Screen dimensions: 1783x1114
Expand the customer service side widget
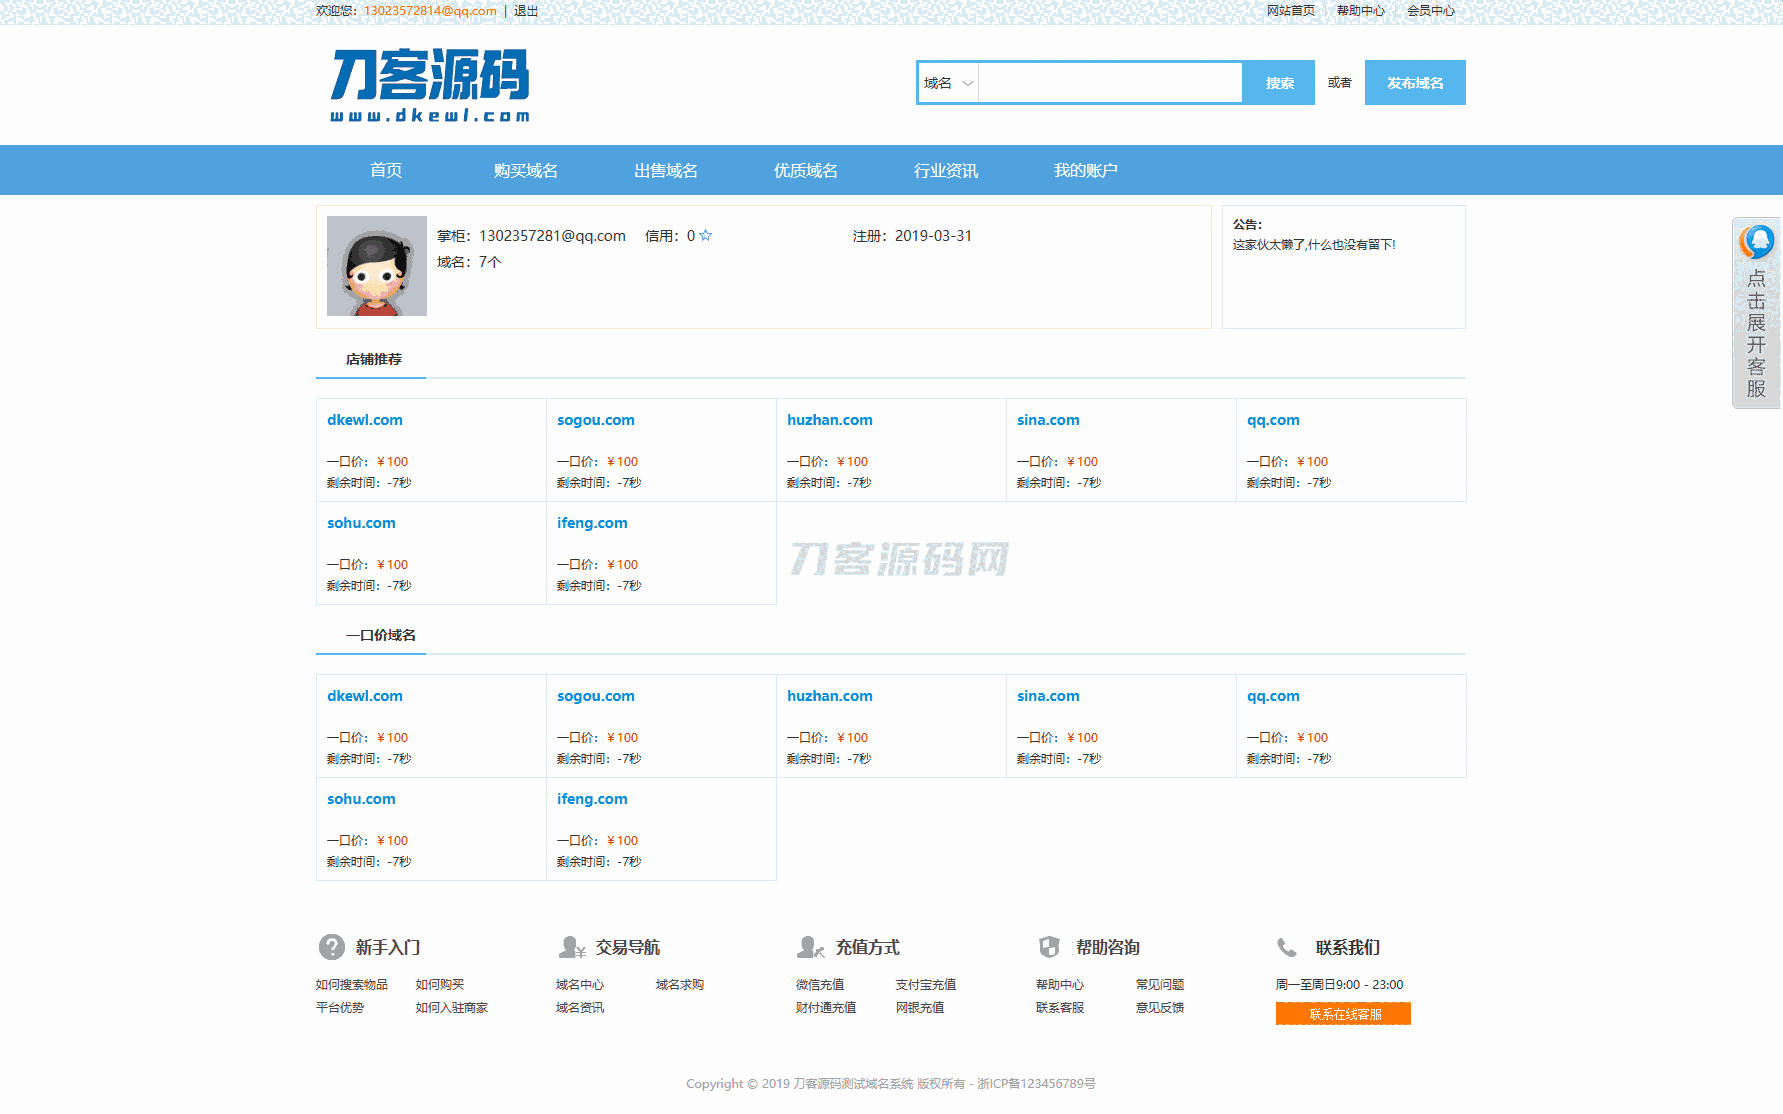coord(1756,313)
